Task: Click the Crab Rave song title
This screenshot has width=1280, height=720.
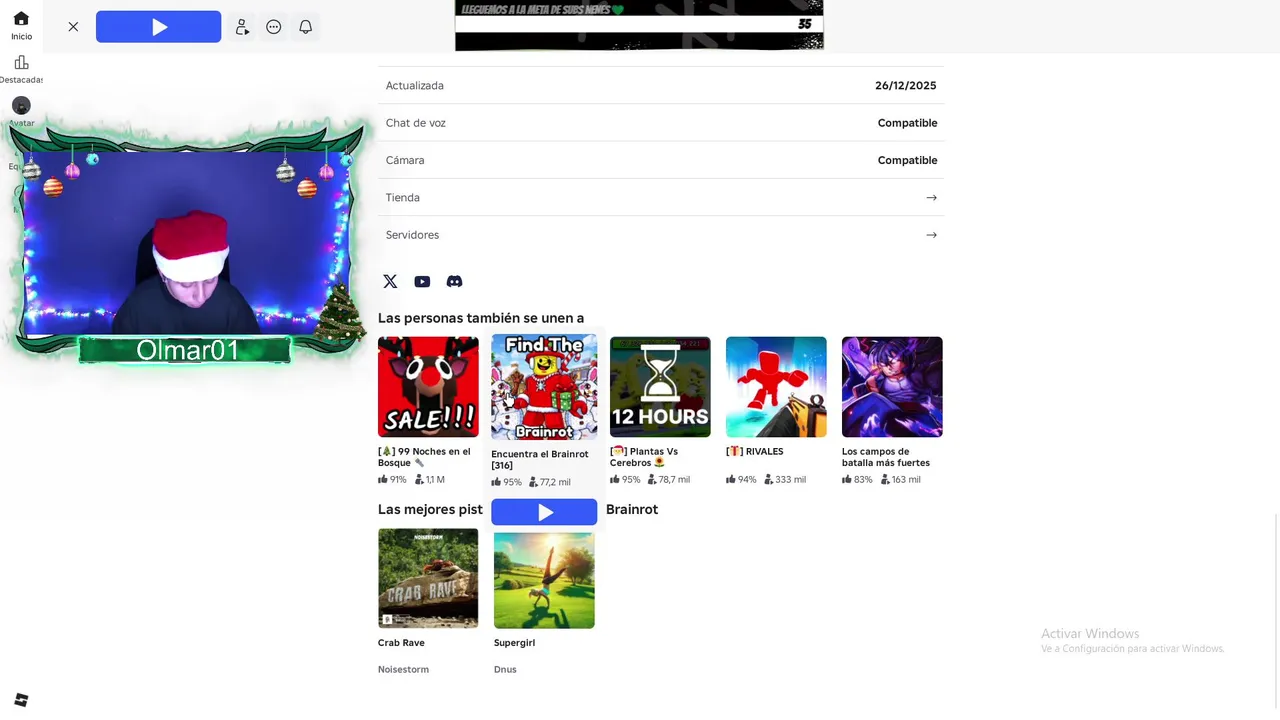Action: coord(401,643)
